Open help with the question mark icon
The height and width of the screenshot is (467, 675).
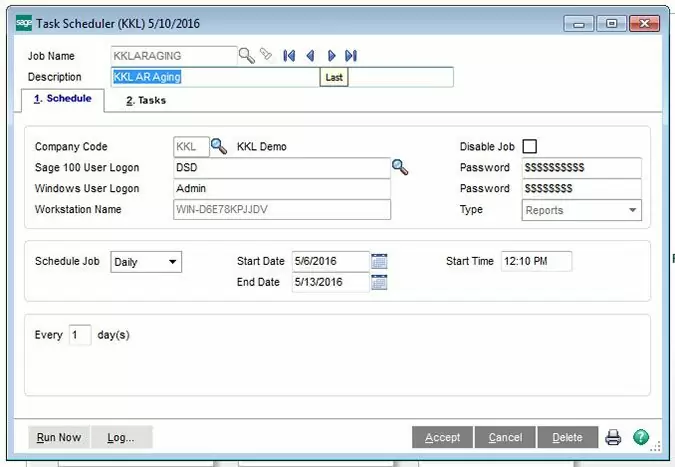641,437
